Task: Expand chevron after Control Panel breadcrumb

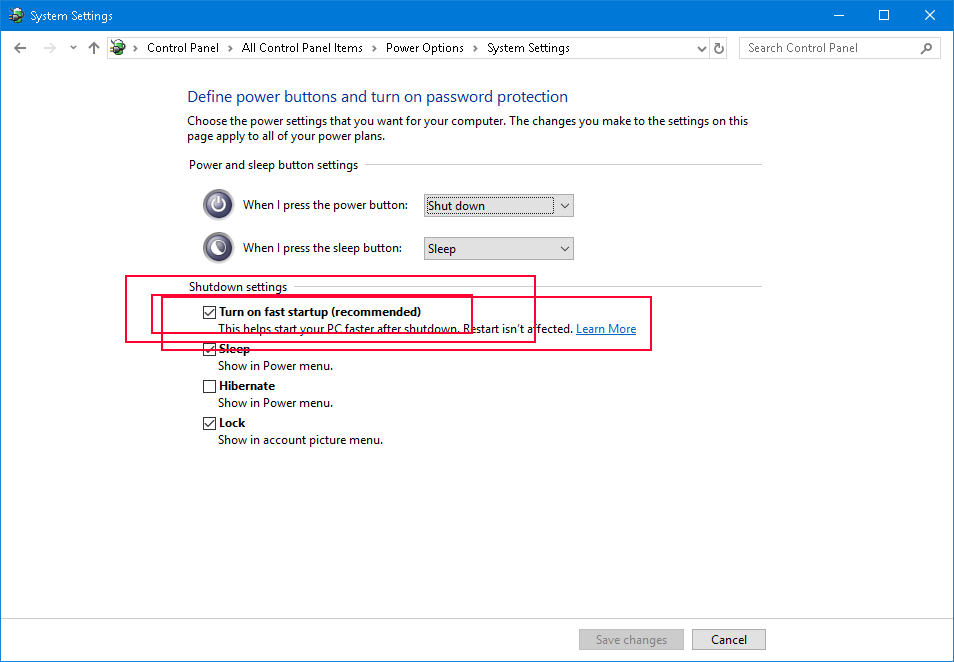Action: 230,48
